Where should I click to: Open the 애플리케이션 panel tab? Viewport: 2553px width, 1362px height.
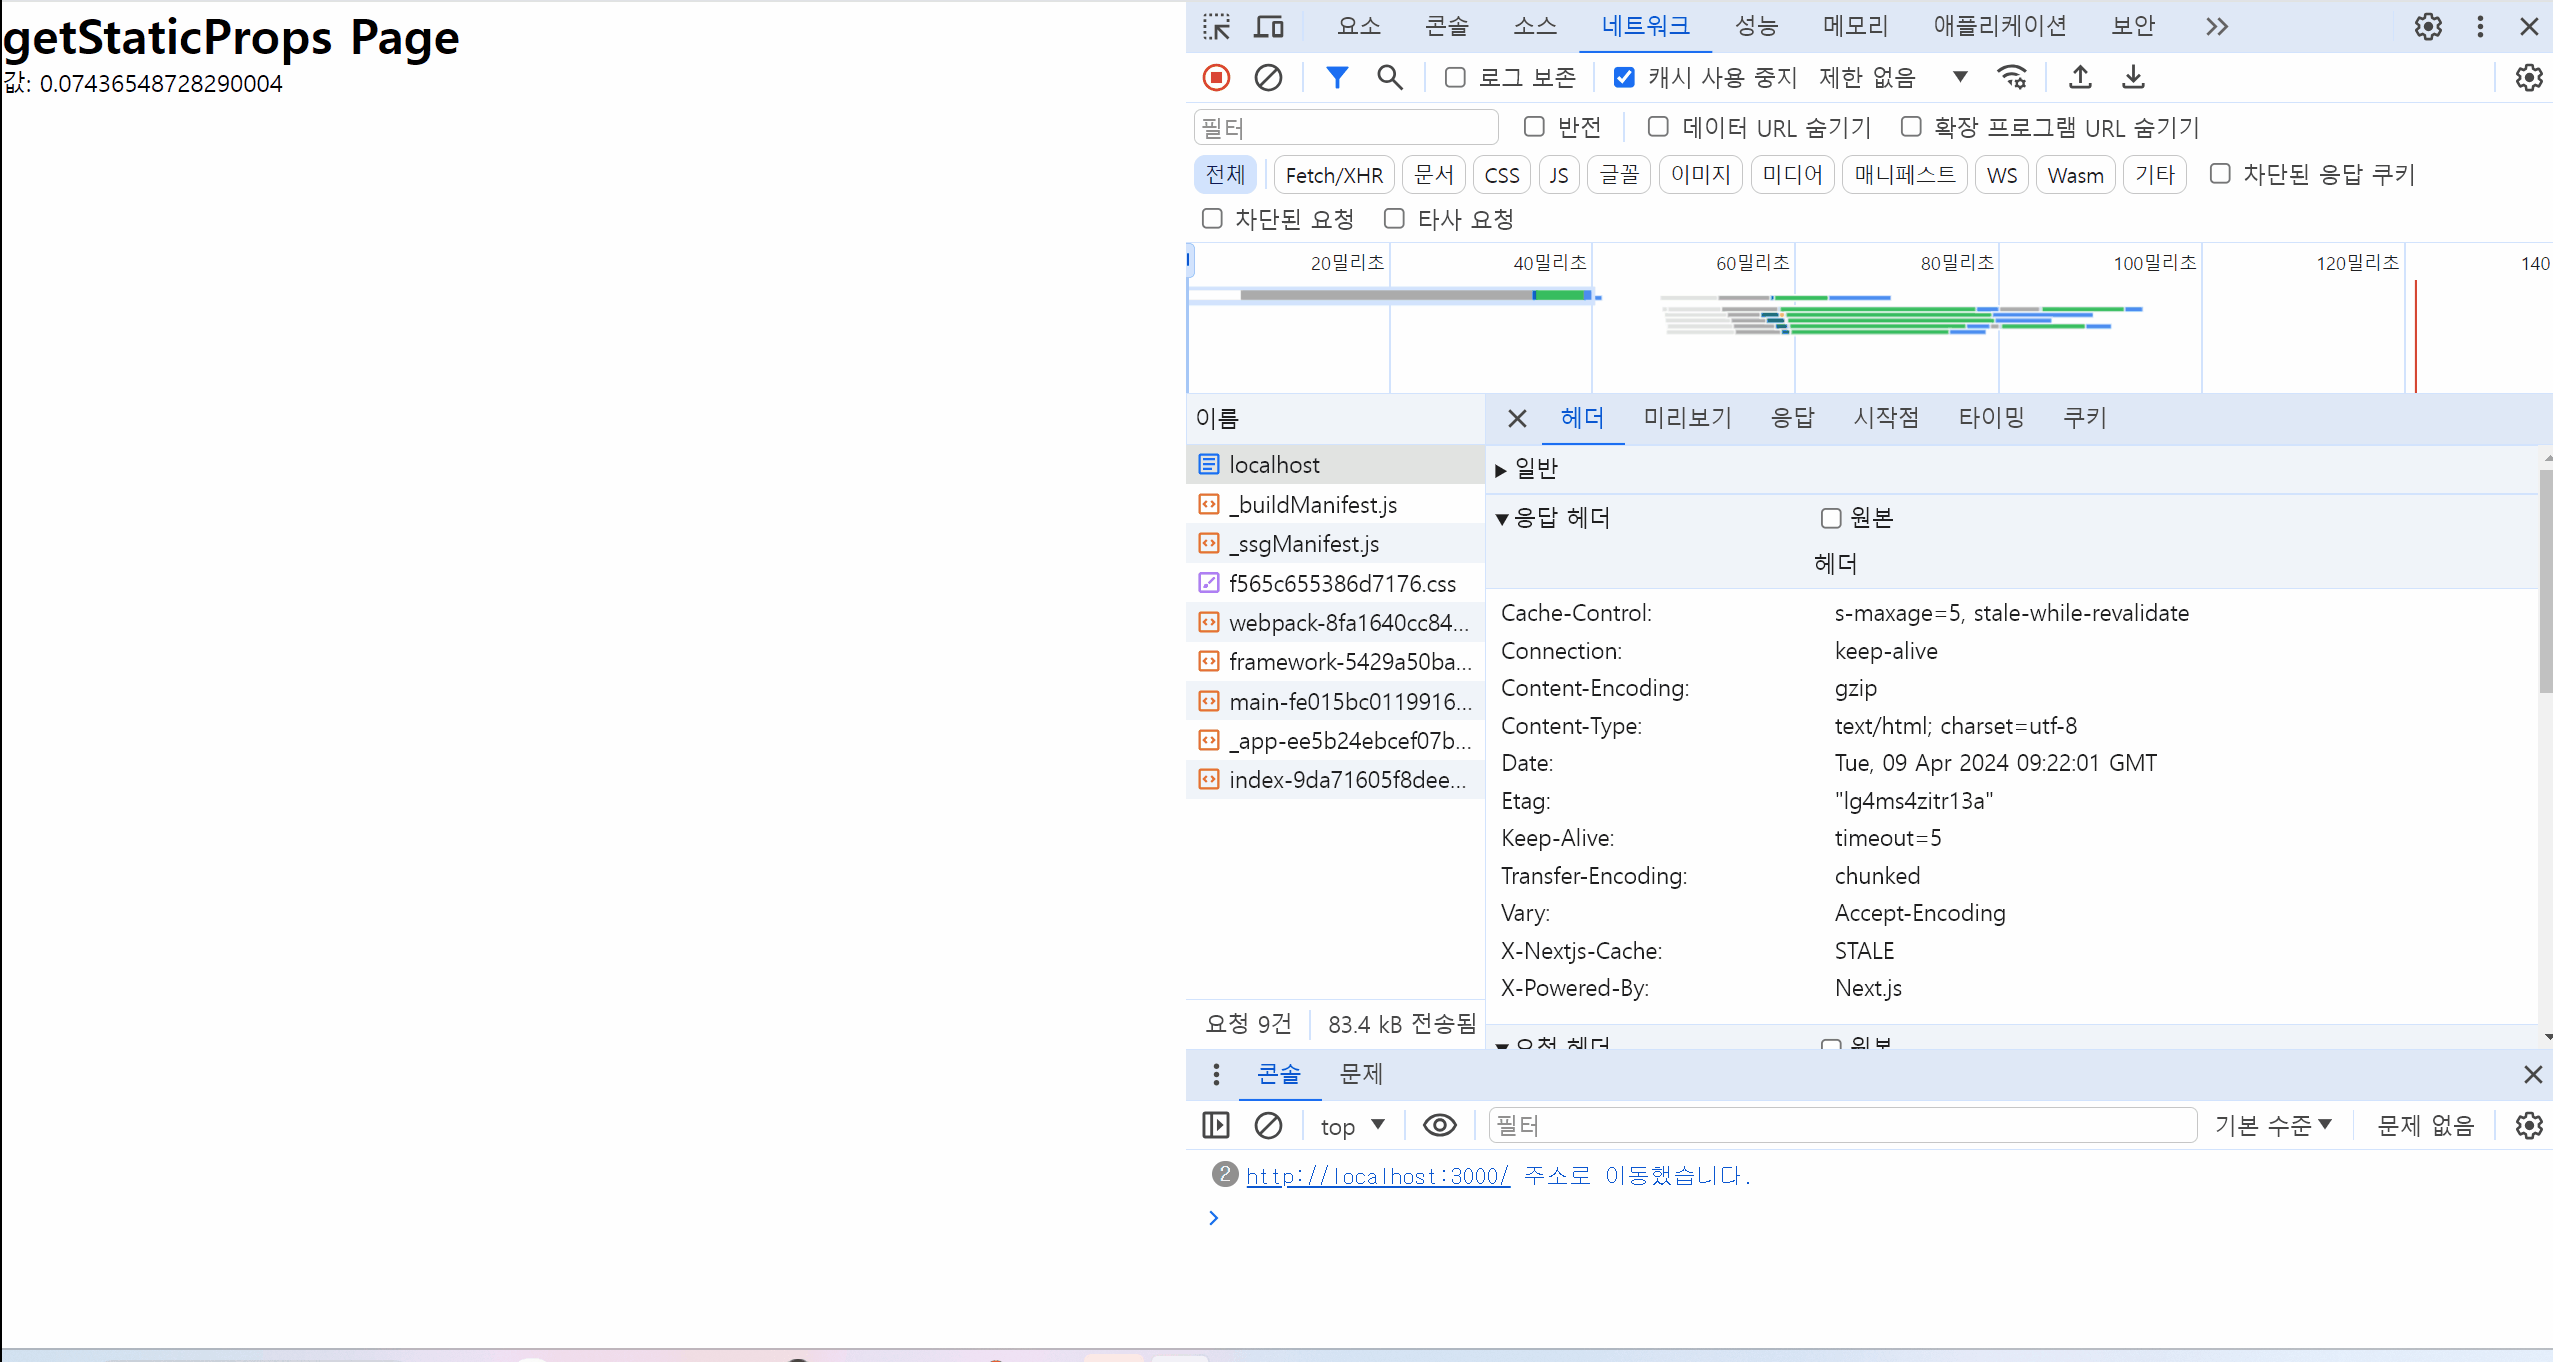coord(1999,26)
